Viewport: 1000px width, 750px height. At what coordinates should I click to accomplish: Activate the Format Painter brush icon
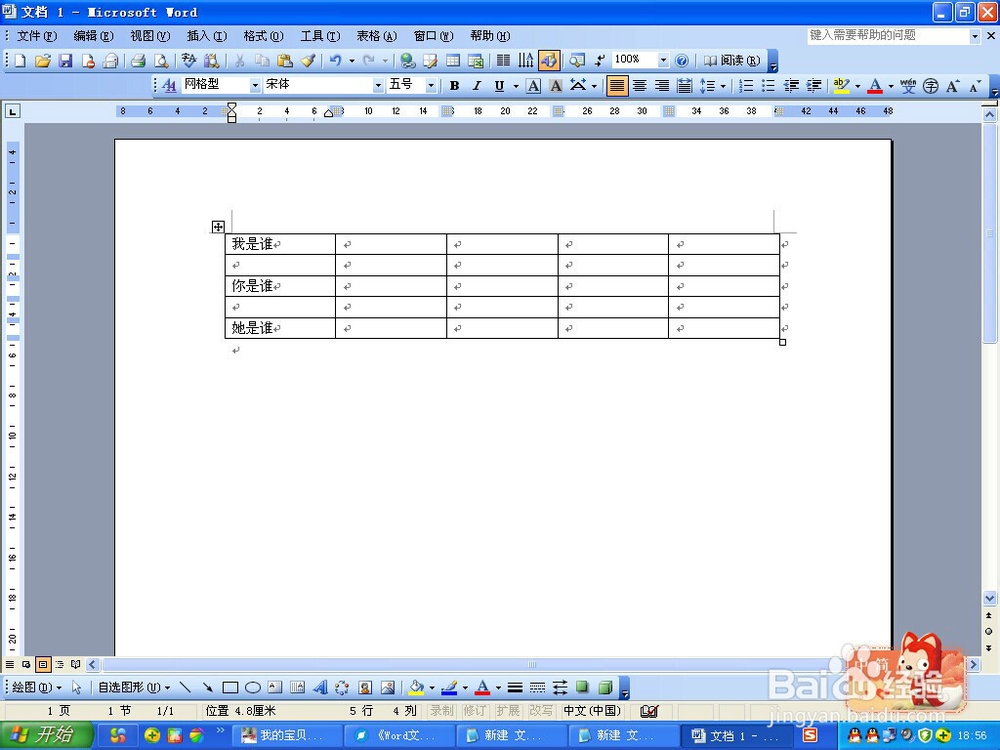(308, 61)
